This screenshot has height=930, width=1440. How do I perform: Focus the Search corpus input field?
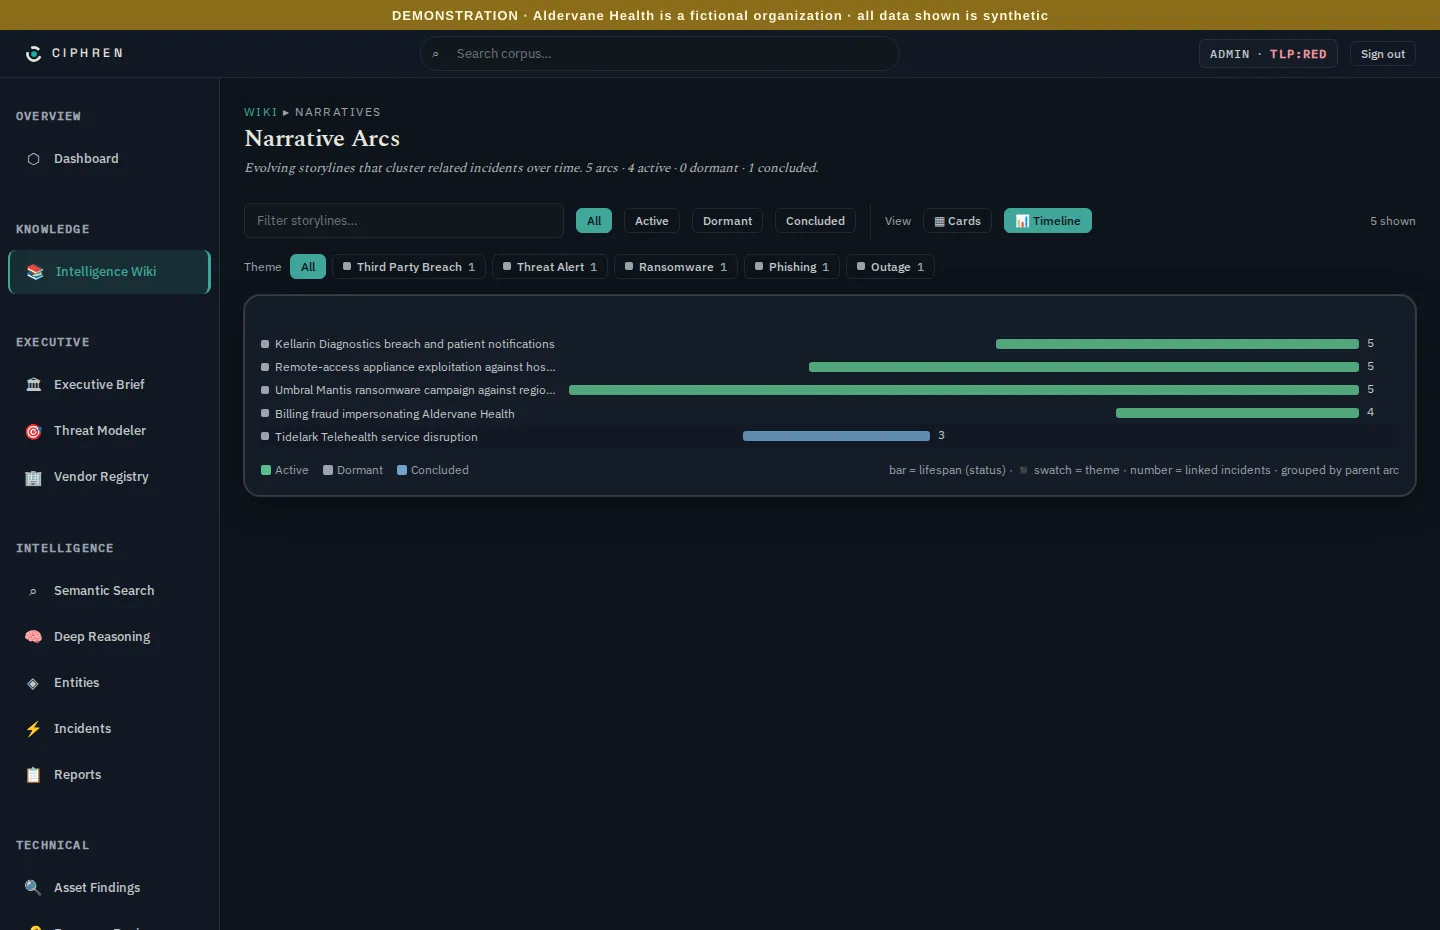(x=660, y=54)
